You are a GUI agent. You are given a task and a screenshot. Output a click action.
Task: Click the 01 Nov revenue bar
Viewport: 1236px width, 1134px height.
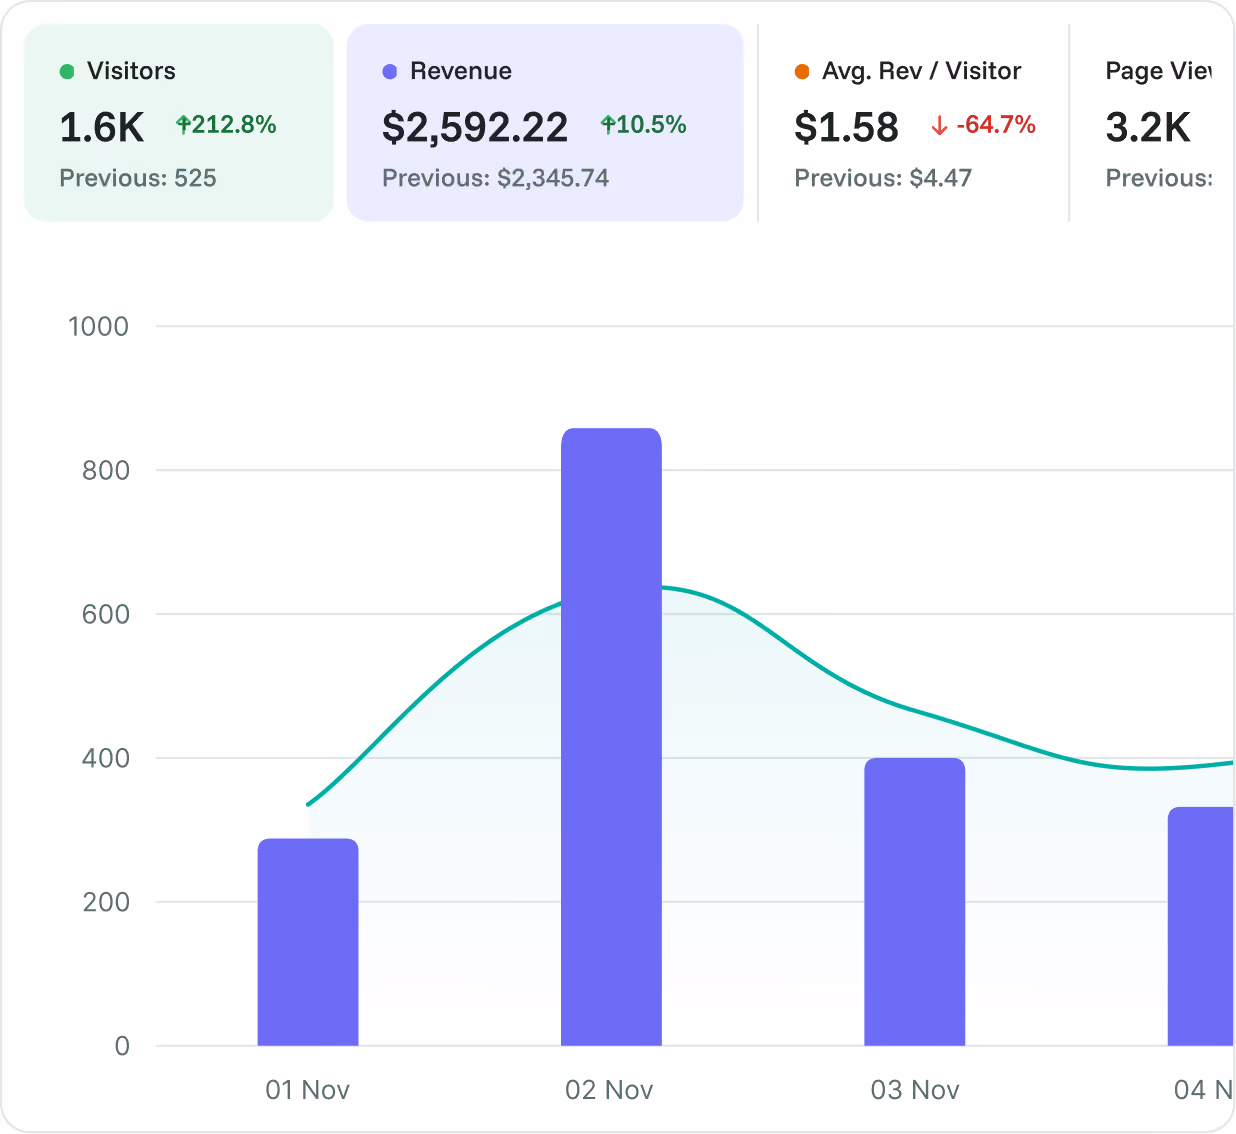[308, 942]
